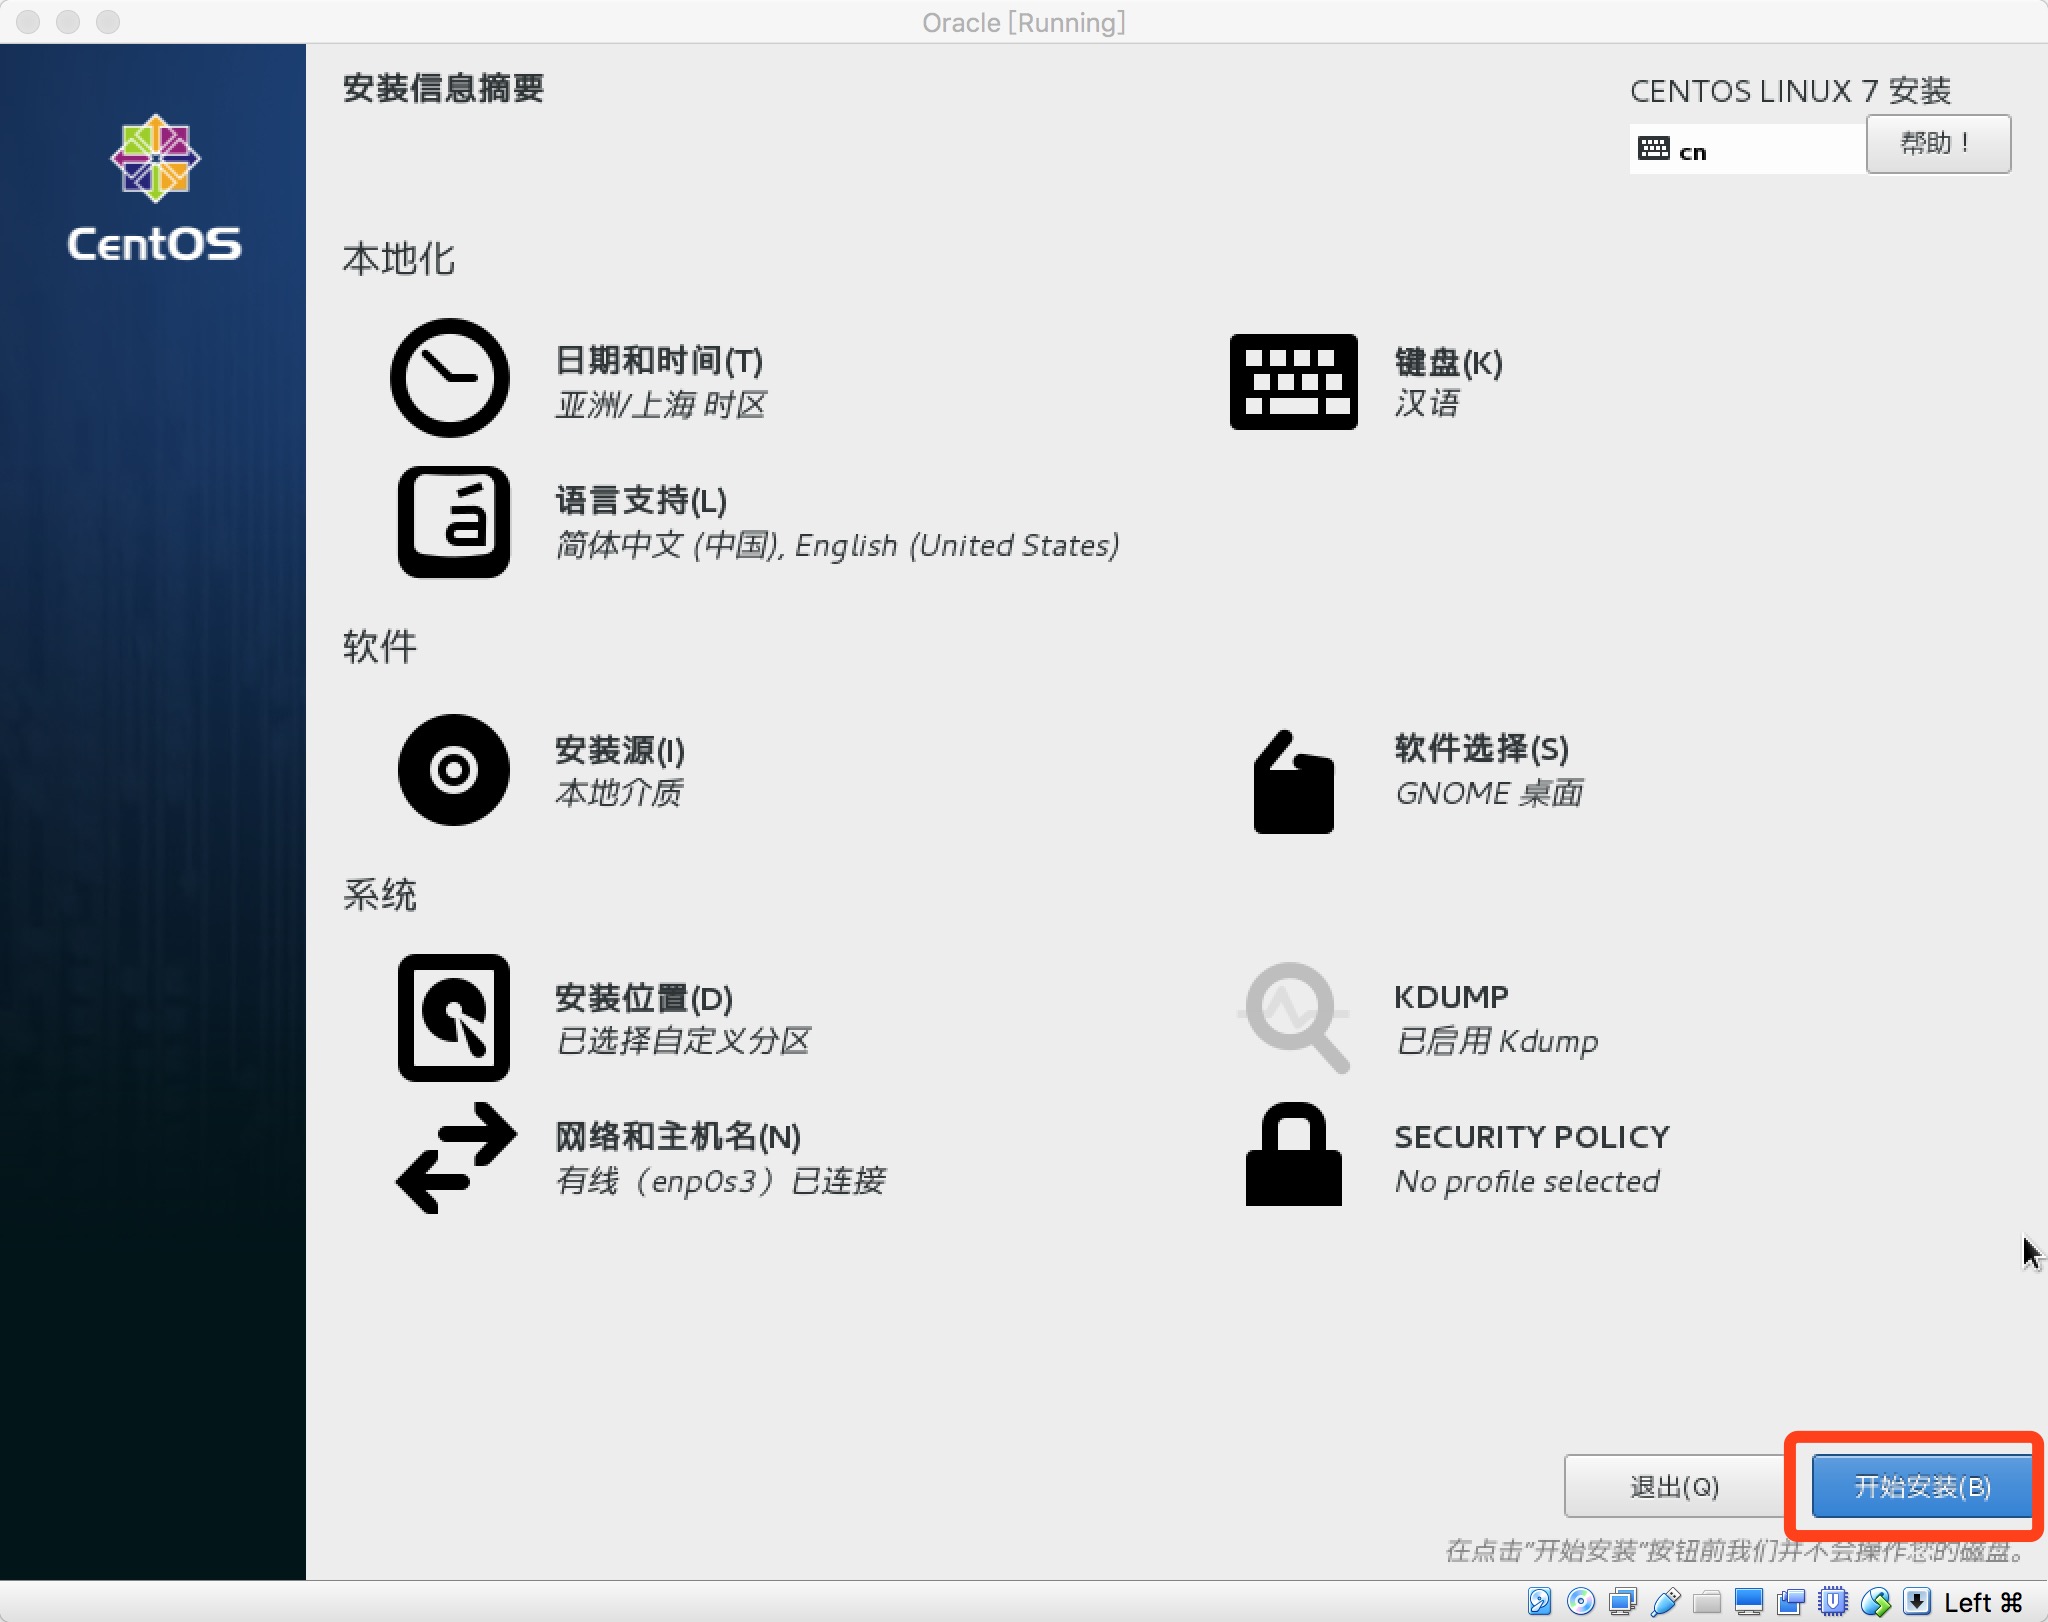Click the cn keyboard layout indicator

tap(1692, 151)
